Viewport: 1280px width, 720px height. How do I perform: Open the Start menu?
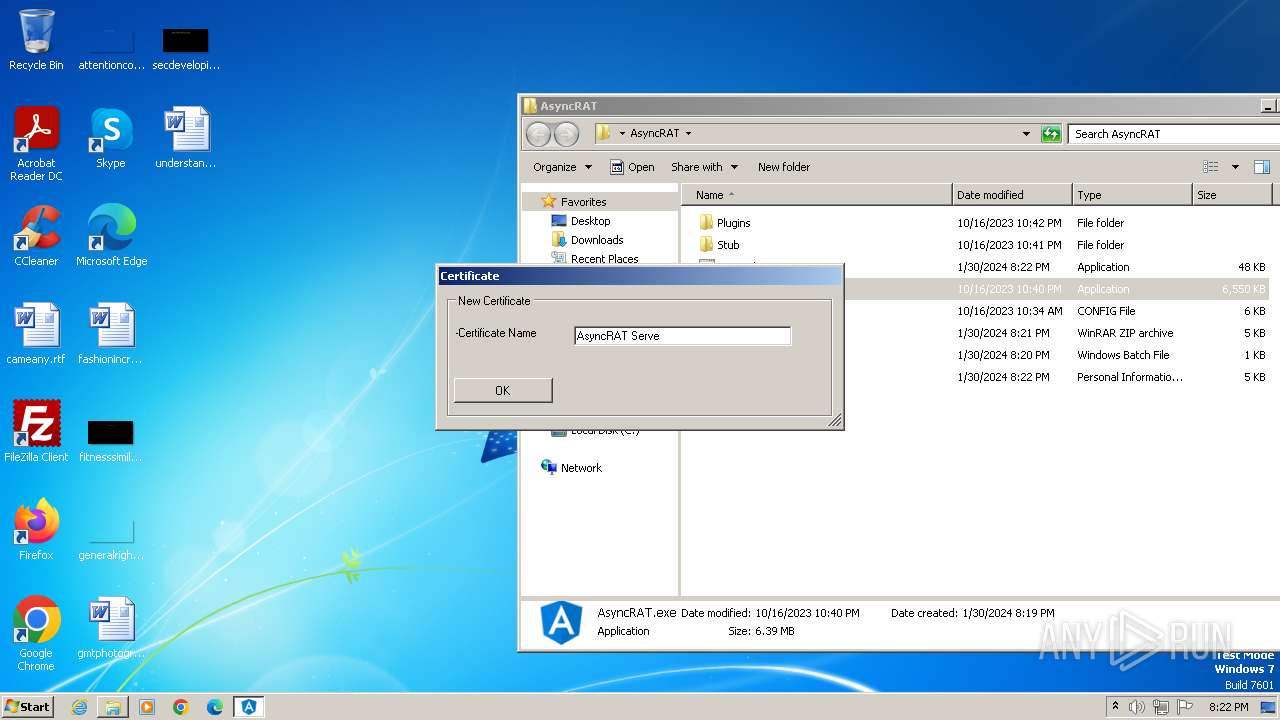click(28, 706)
